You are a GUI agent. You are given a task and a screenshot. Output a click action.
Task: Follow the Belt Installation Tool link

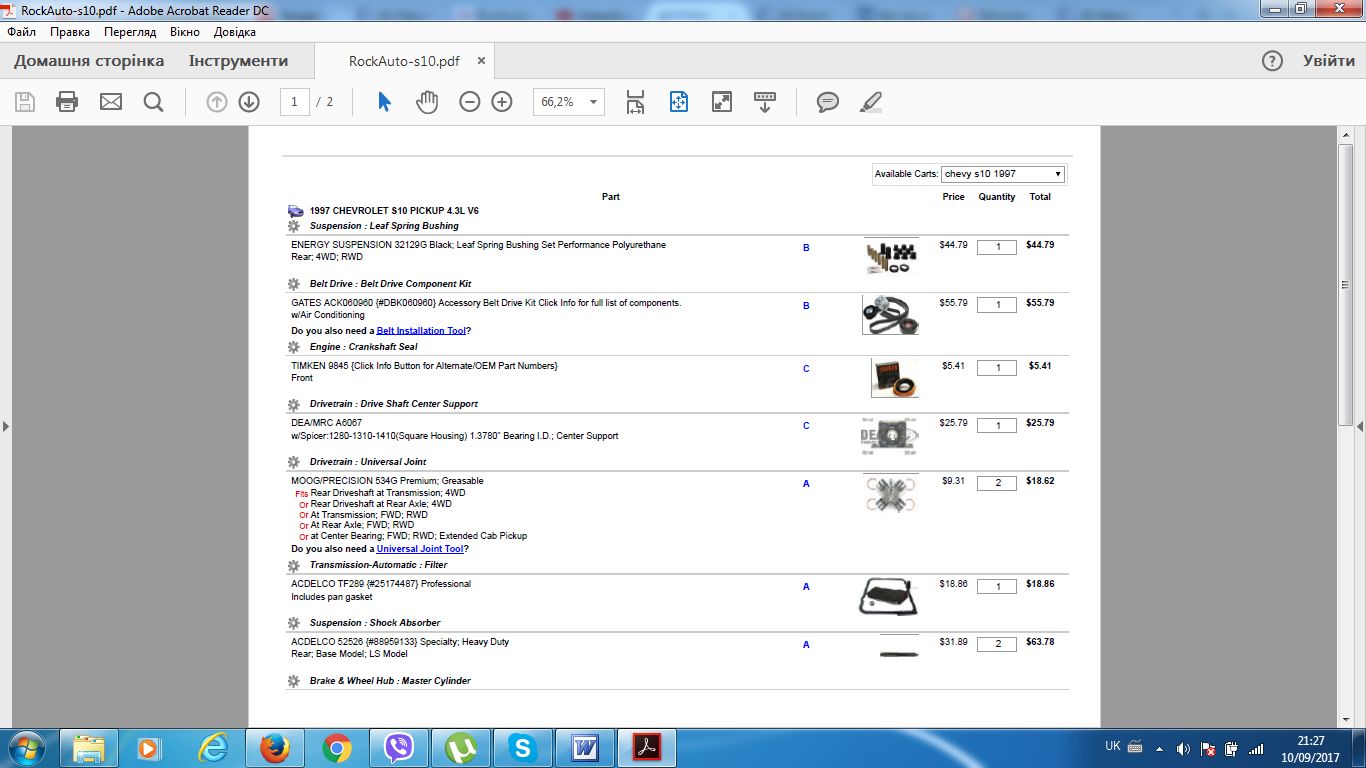click(x=421, y=331)
